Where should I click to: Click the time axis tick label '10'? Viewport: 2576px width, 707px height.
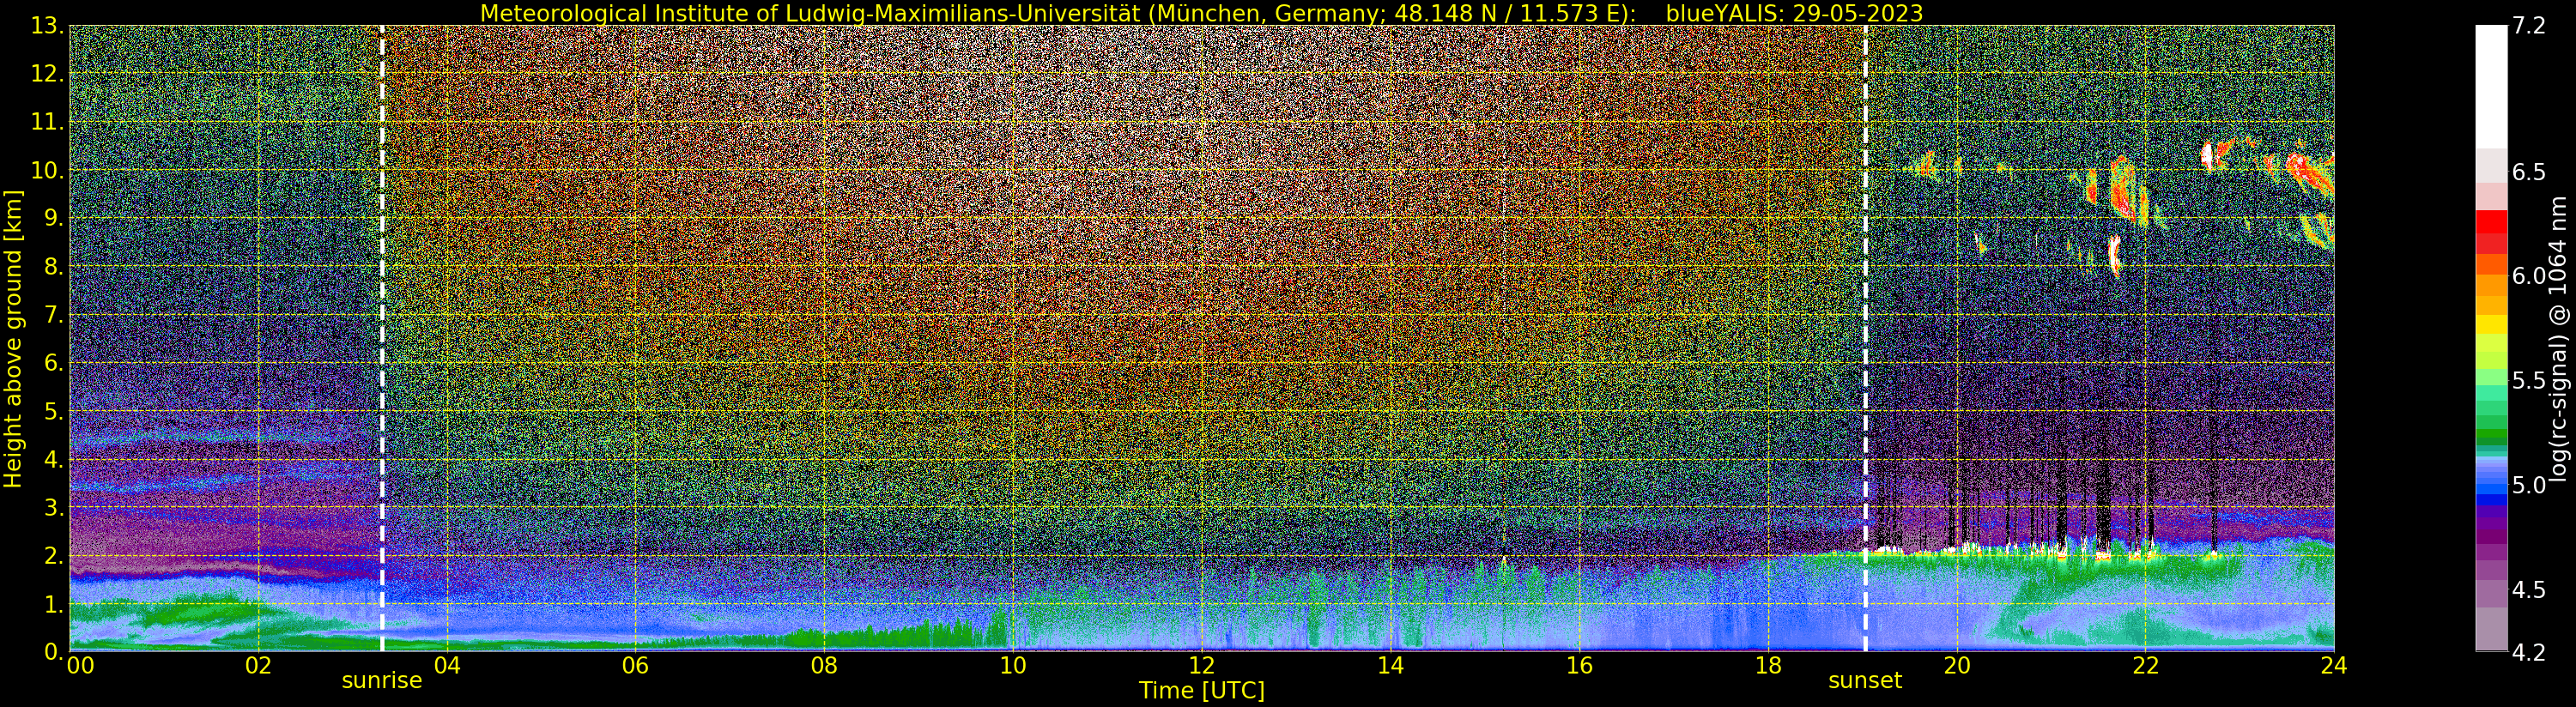(1013, 666)
